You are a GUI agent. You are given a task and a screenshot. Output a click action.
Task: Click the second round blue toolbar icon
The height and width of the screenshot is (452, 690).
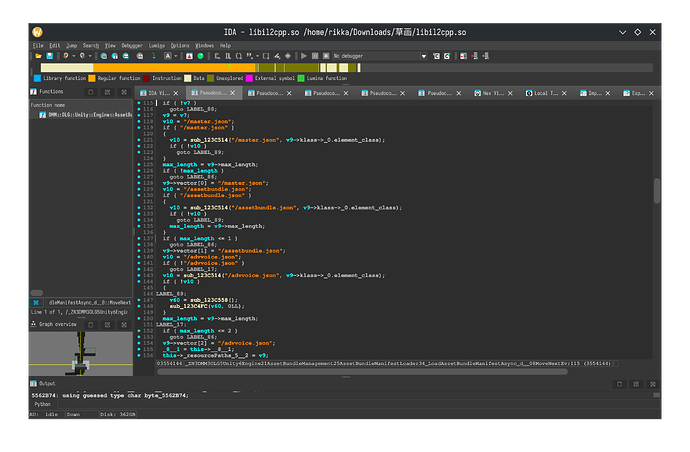[x=115, y=56]
